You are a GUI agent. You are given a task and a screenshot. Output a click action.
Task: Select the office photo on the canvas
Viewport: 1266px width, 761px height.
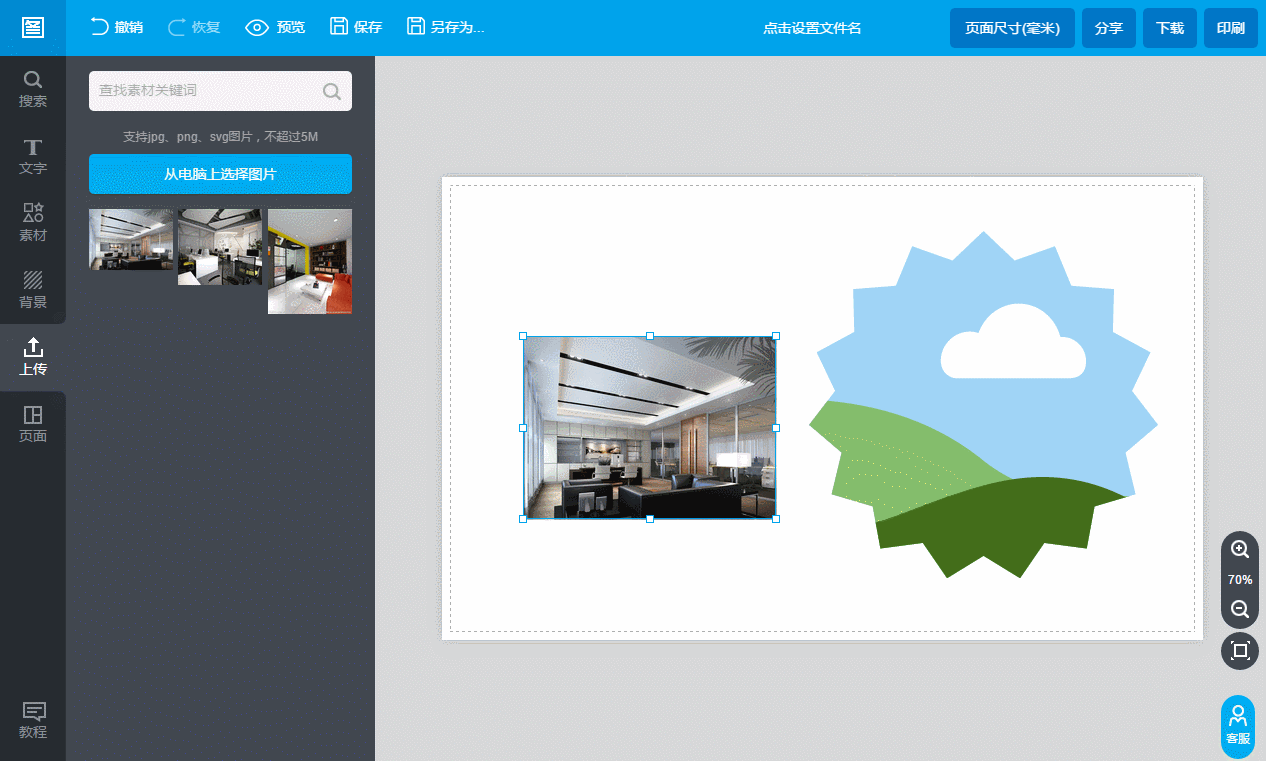(x=650, y=428)
